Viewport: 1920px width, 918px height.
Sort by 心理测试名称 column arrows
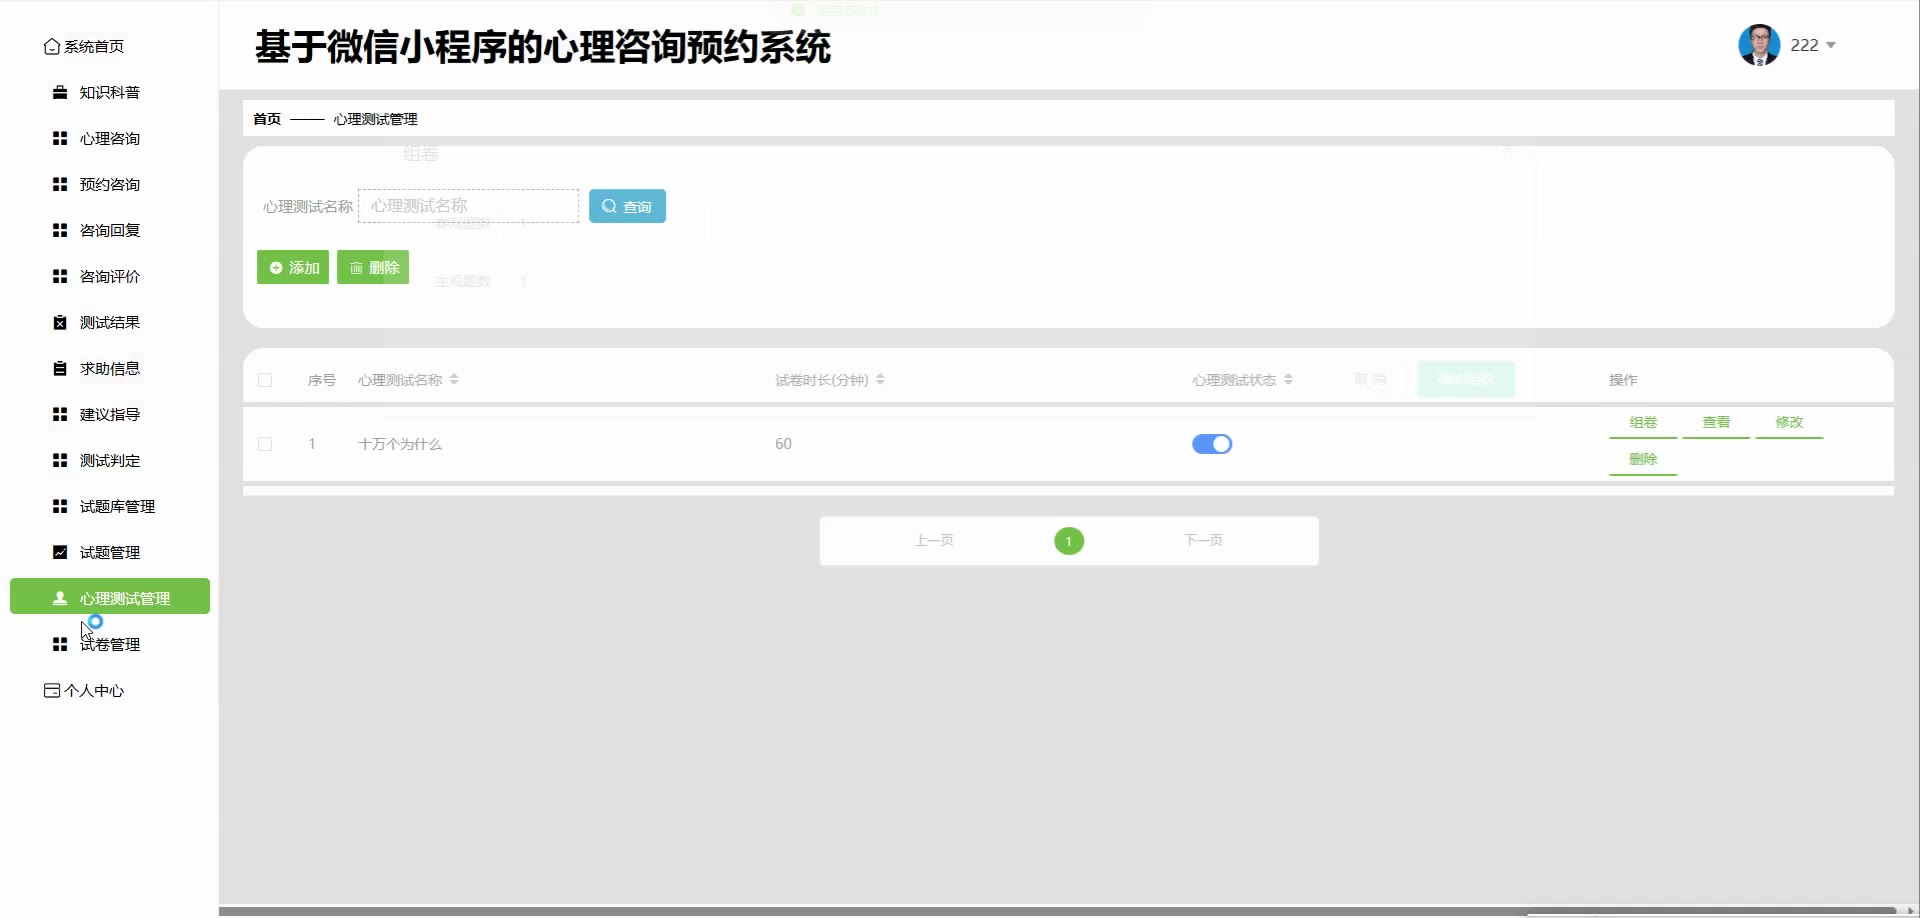click(454, 380)
